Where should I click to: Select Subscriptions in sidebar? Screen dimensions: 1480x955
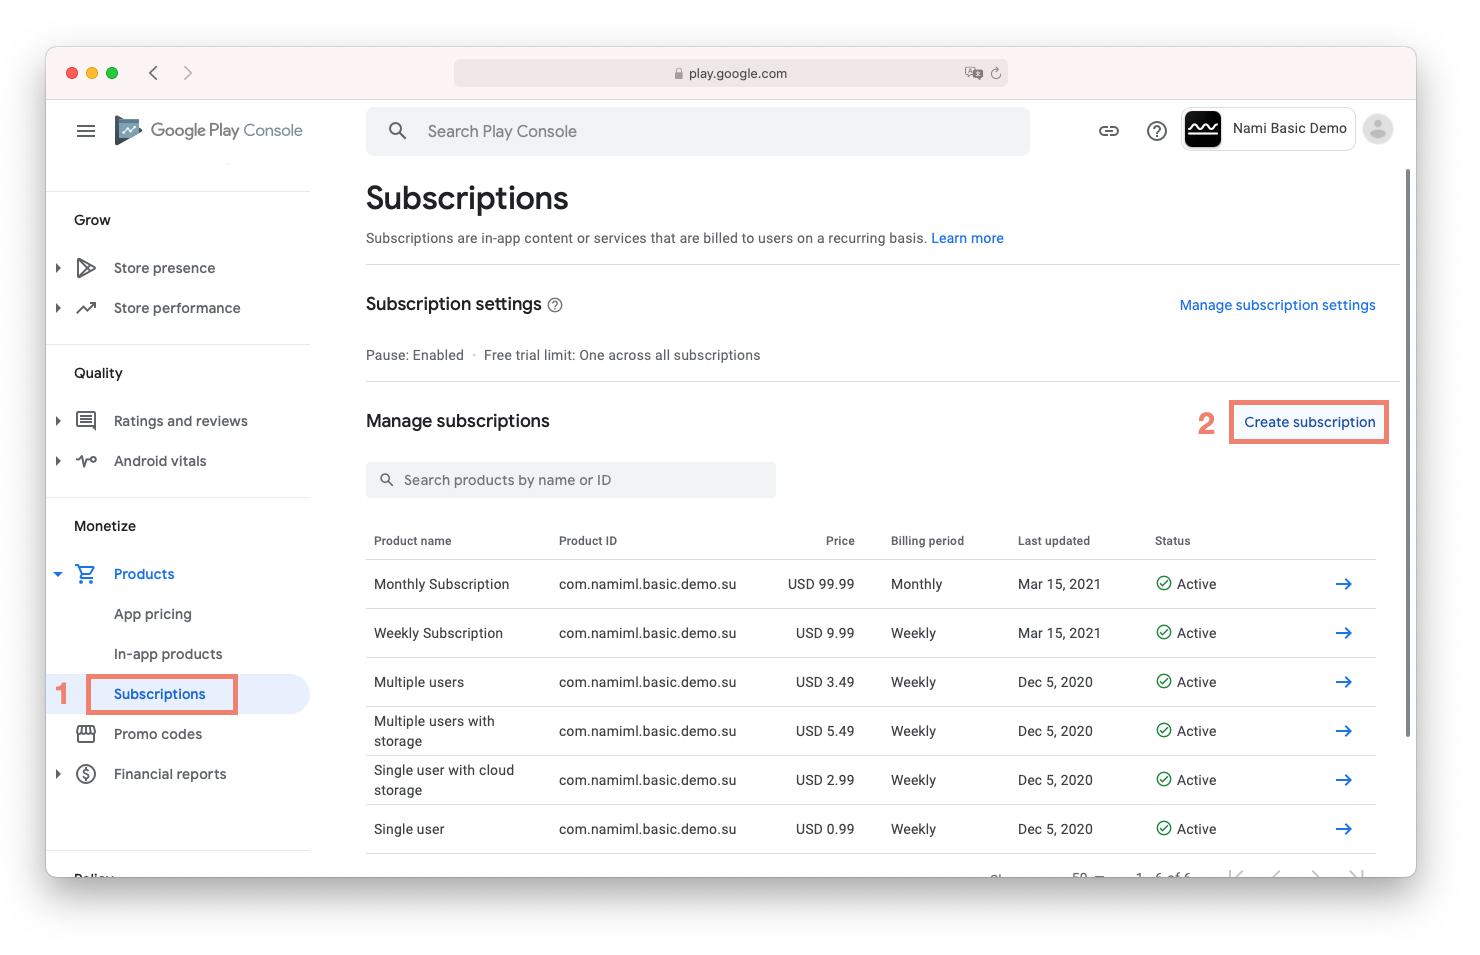coord(160,694)
